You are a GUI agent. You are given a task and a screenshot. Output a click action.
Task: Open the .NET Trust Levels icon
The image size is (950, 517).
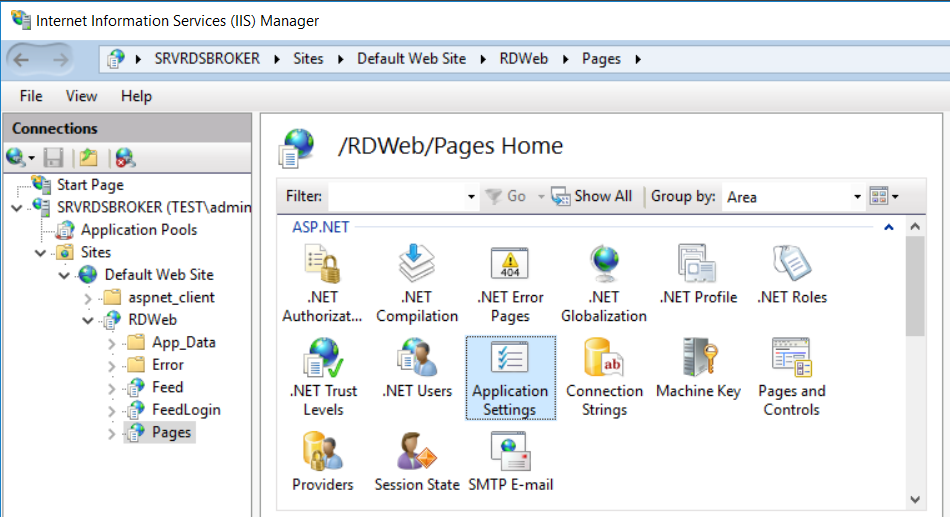click(322, 378)
